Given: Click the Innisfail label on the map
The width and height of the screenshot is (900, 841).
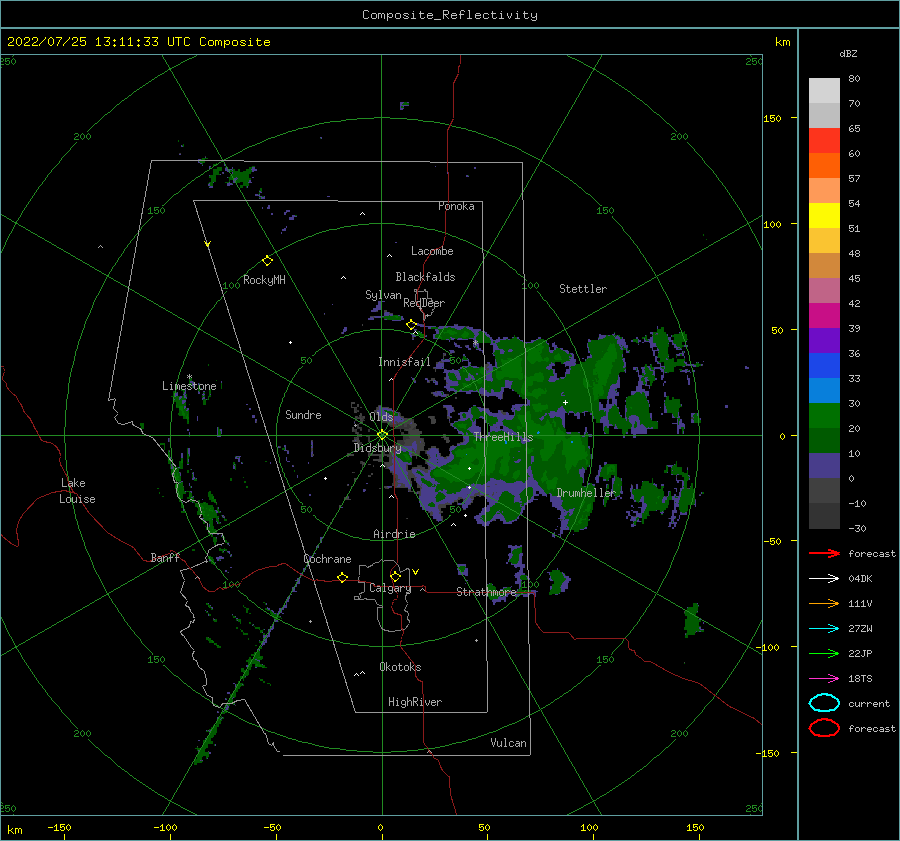Looking at the screenshot, I should click(x=404, y=362).
